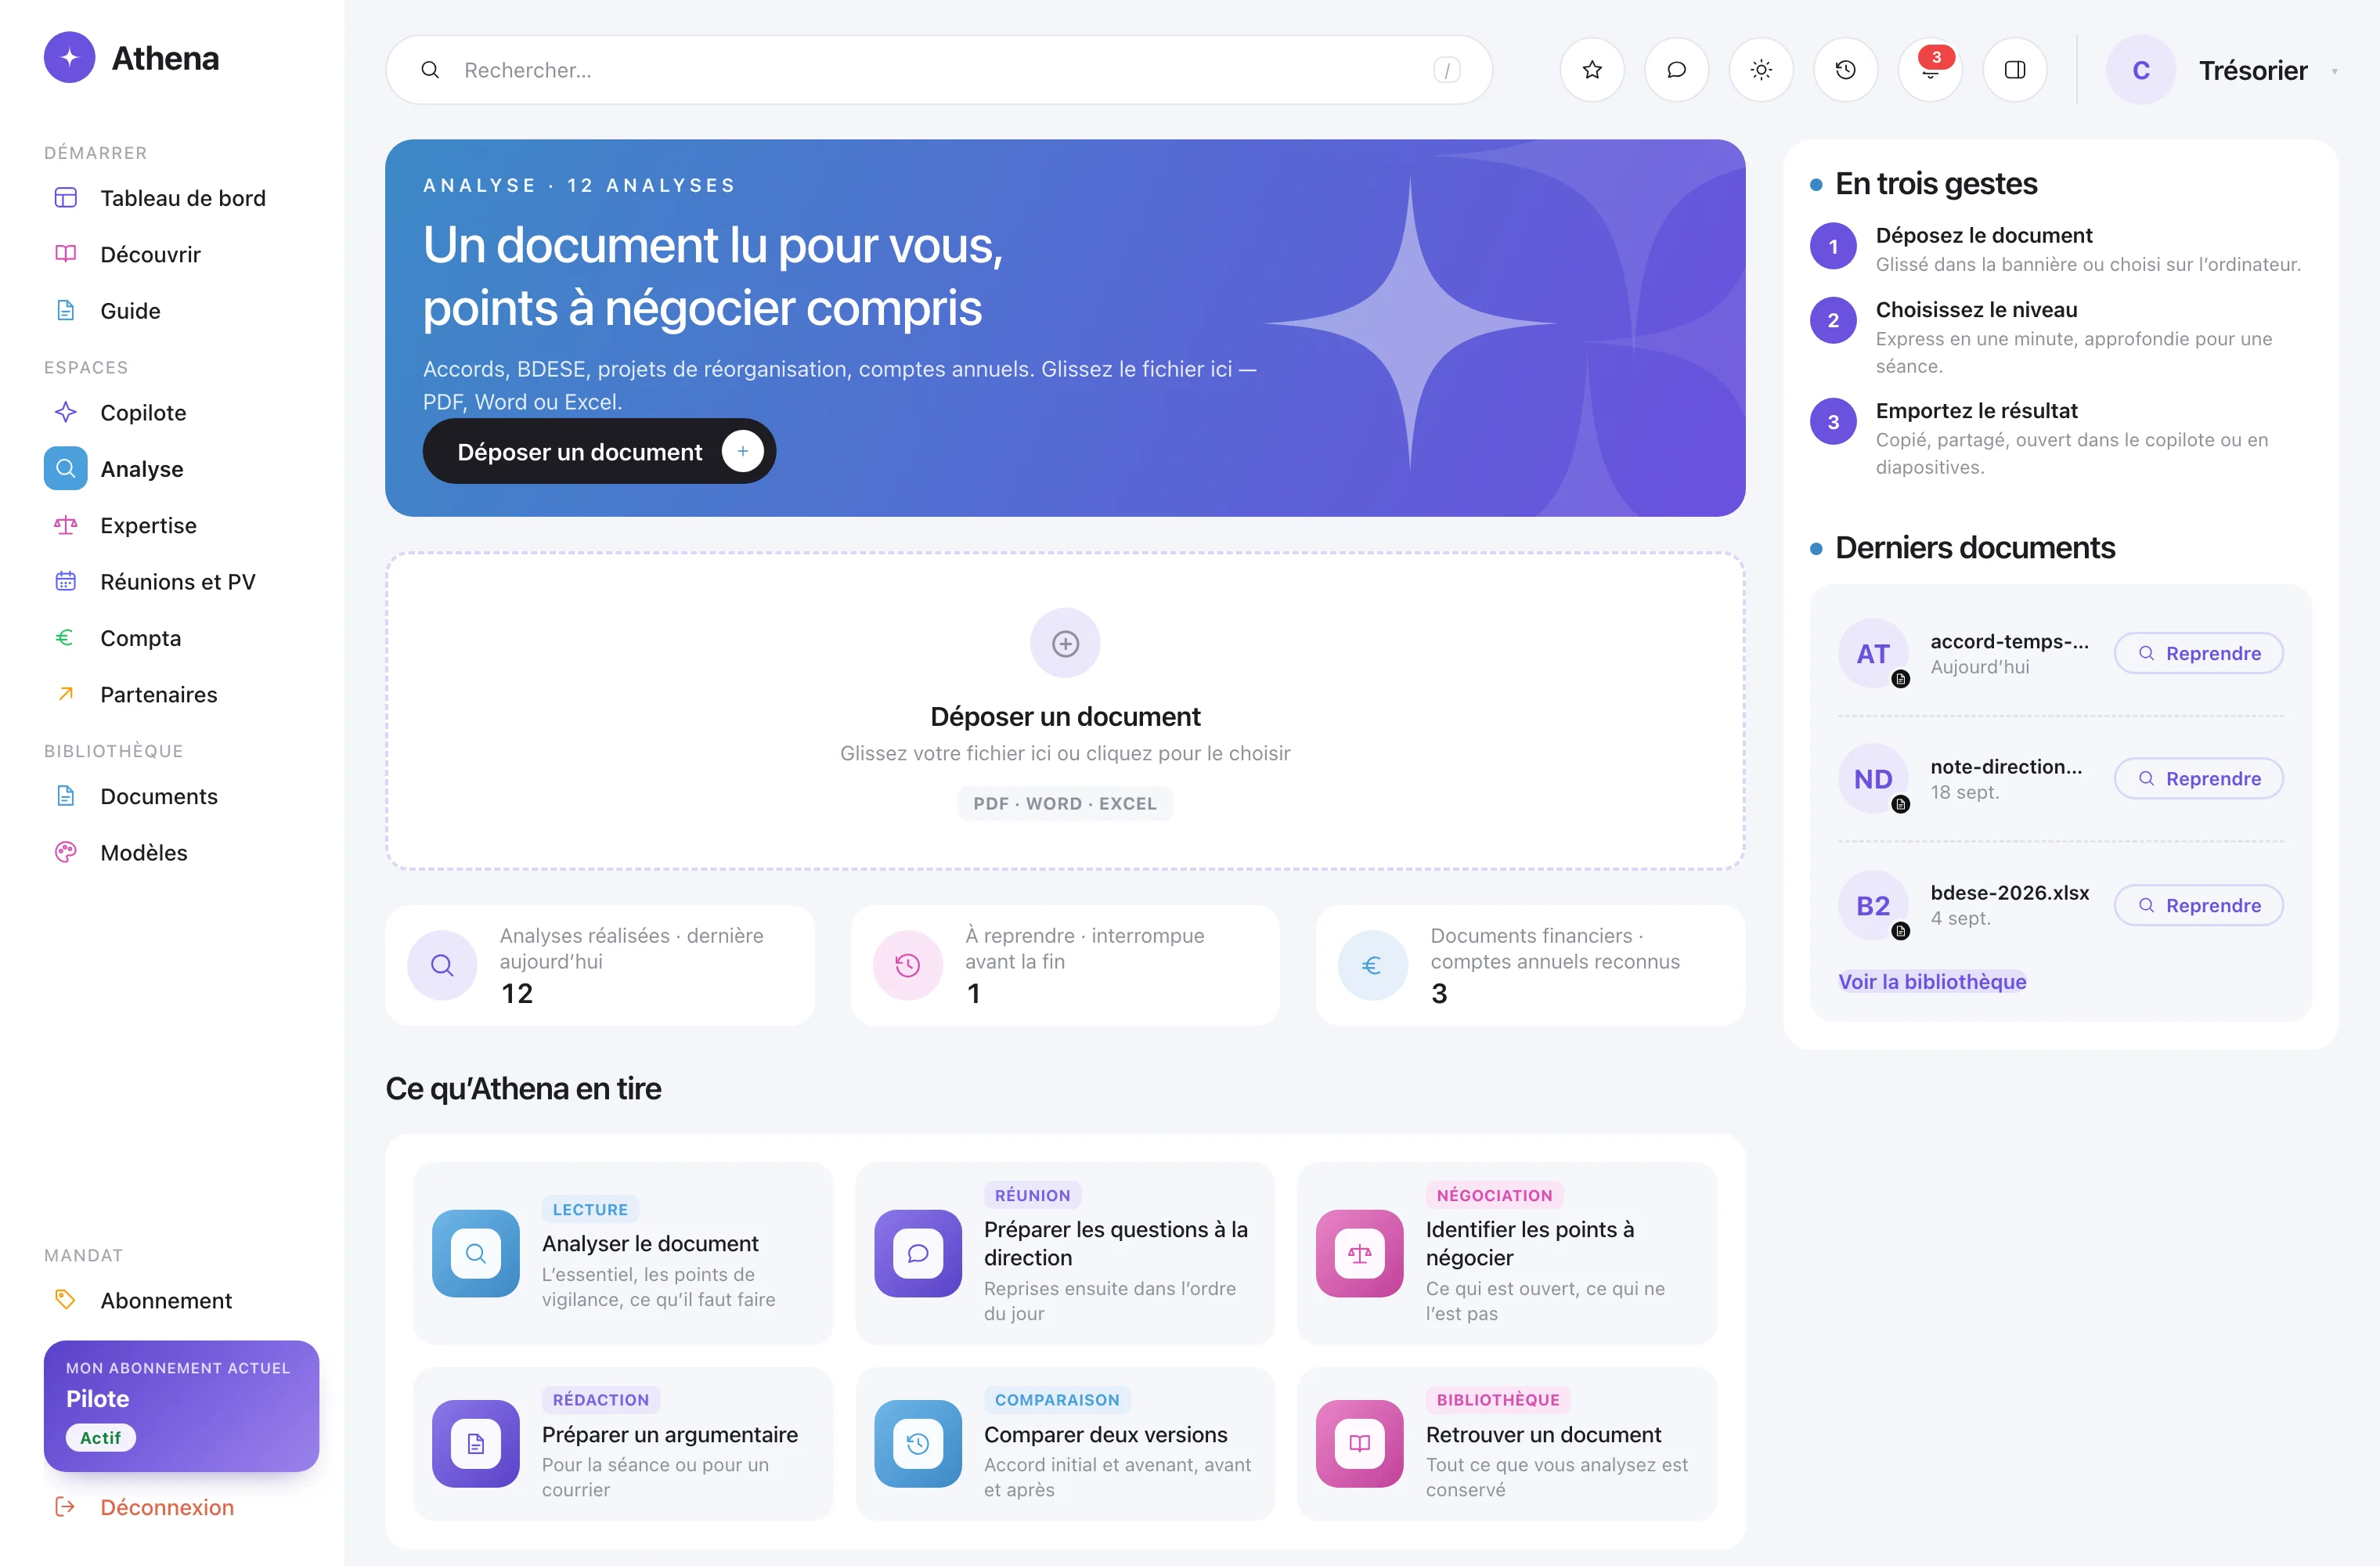Viewport: 2380px width, 1566px height.
Task: Click Reprendre for accord-temps document
Action: (x=2198, y=653)
